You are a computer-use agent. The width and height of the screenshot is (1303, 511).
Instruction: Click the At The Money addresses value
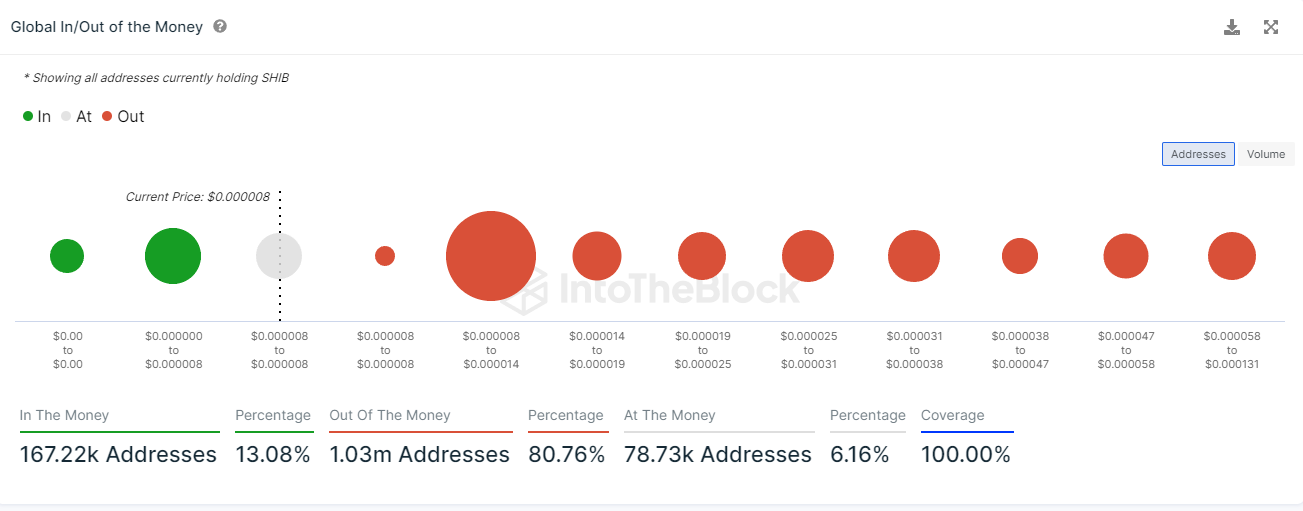718,454
